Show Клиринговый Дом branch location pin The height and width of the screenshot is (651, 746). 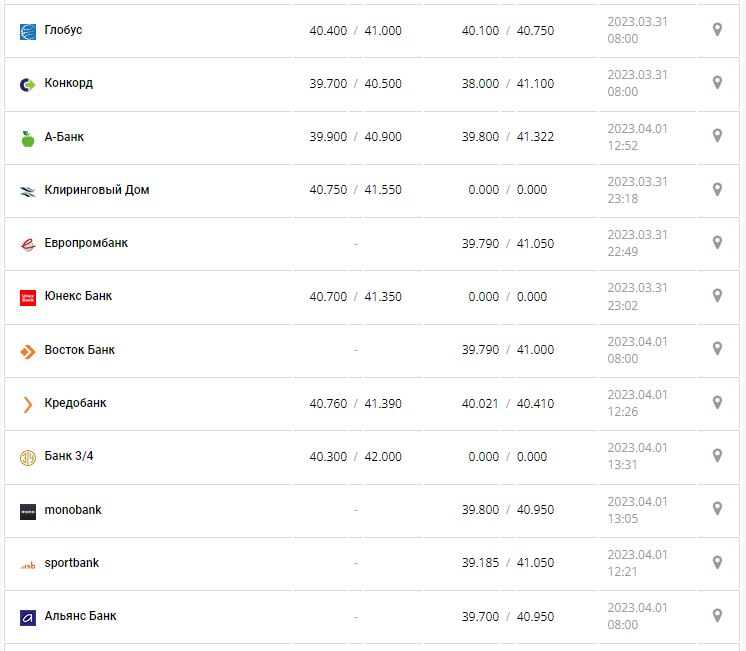(x=717, y=189)
